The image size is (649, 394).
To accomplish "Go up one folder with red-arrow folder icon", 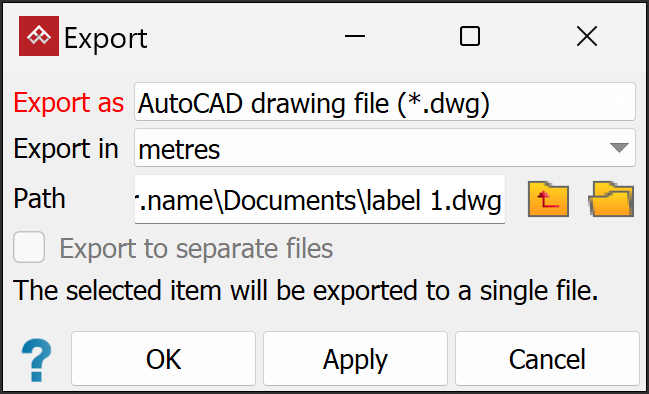I will [548, 199].
